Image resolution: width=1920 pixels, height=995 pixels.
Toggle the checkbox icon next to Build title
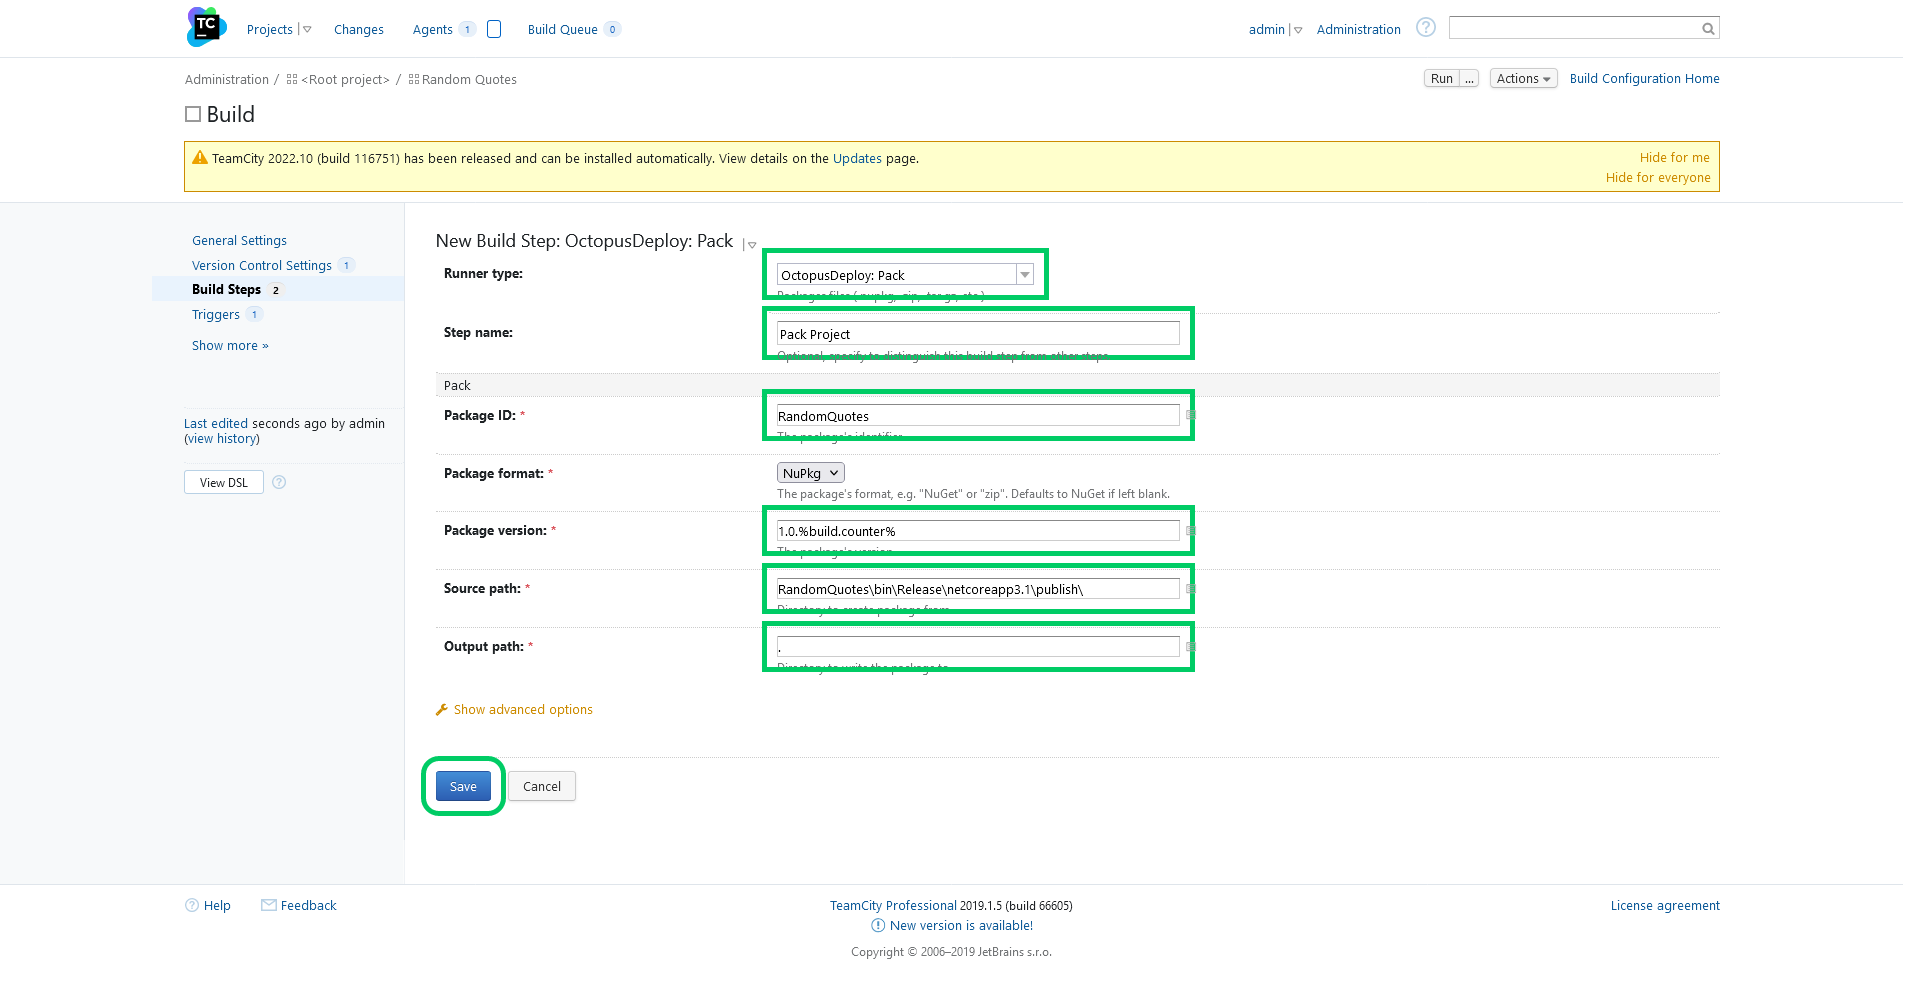tap(193, 114)
